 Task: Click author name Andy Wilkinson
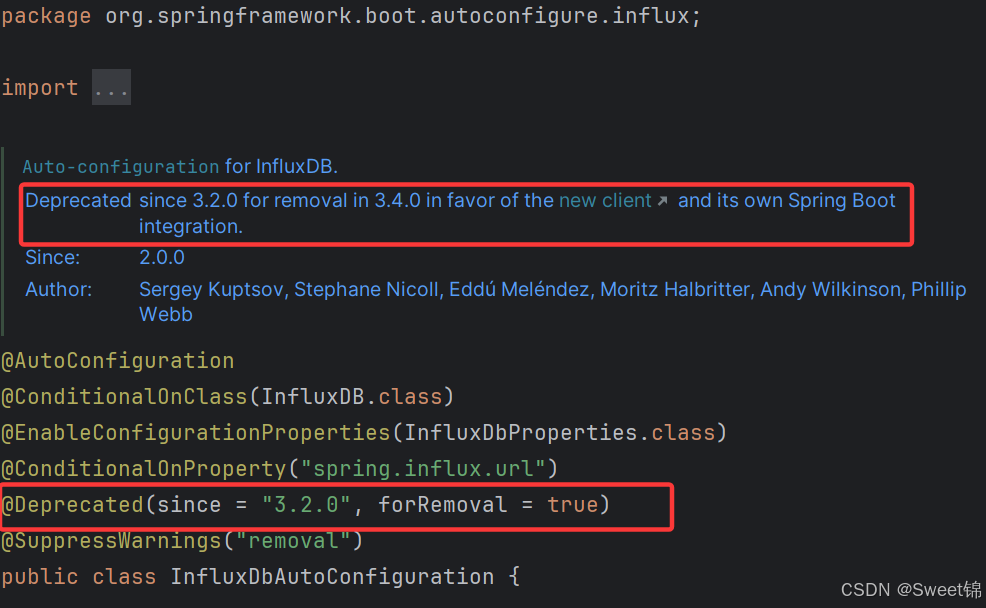pos(831,289)
